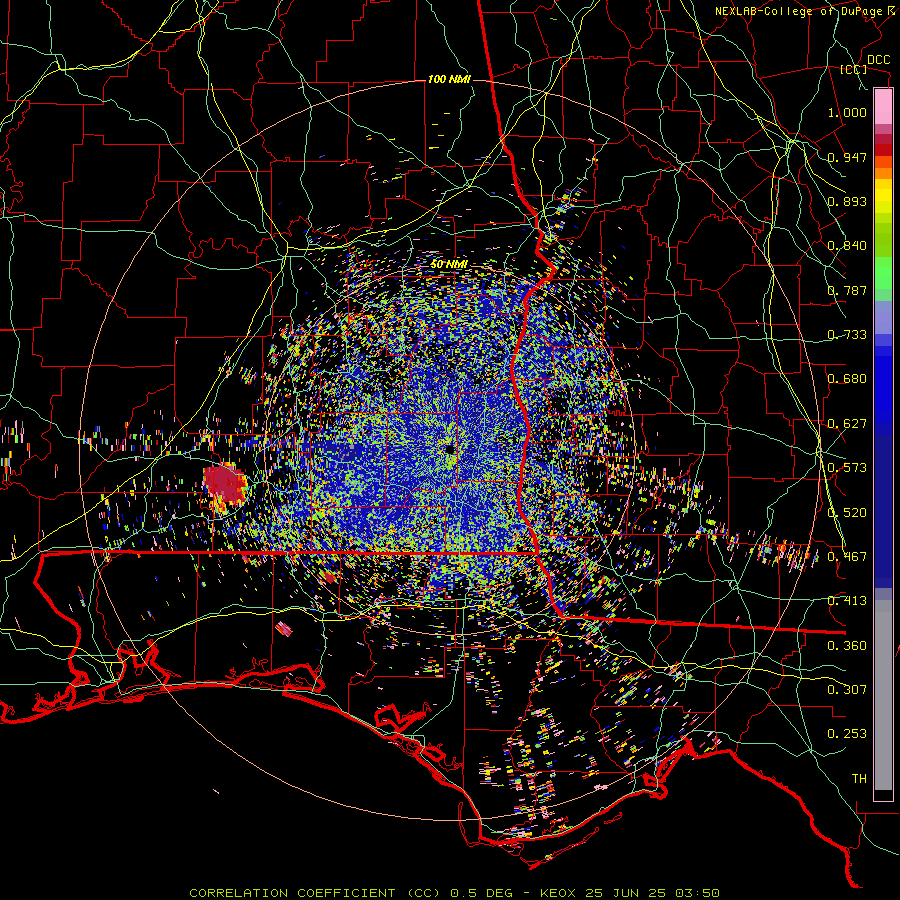
Task: Click the bright green segment of color bar
Action: pos(883,273)
